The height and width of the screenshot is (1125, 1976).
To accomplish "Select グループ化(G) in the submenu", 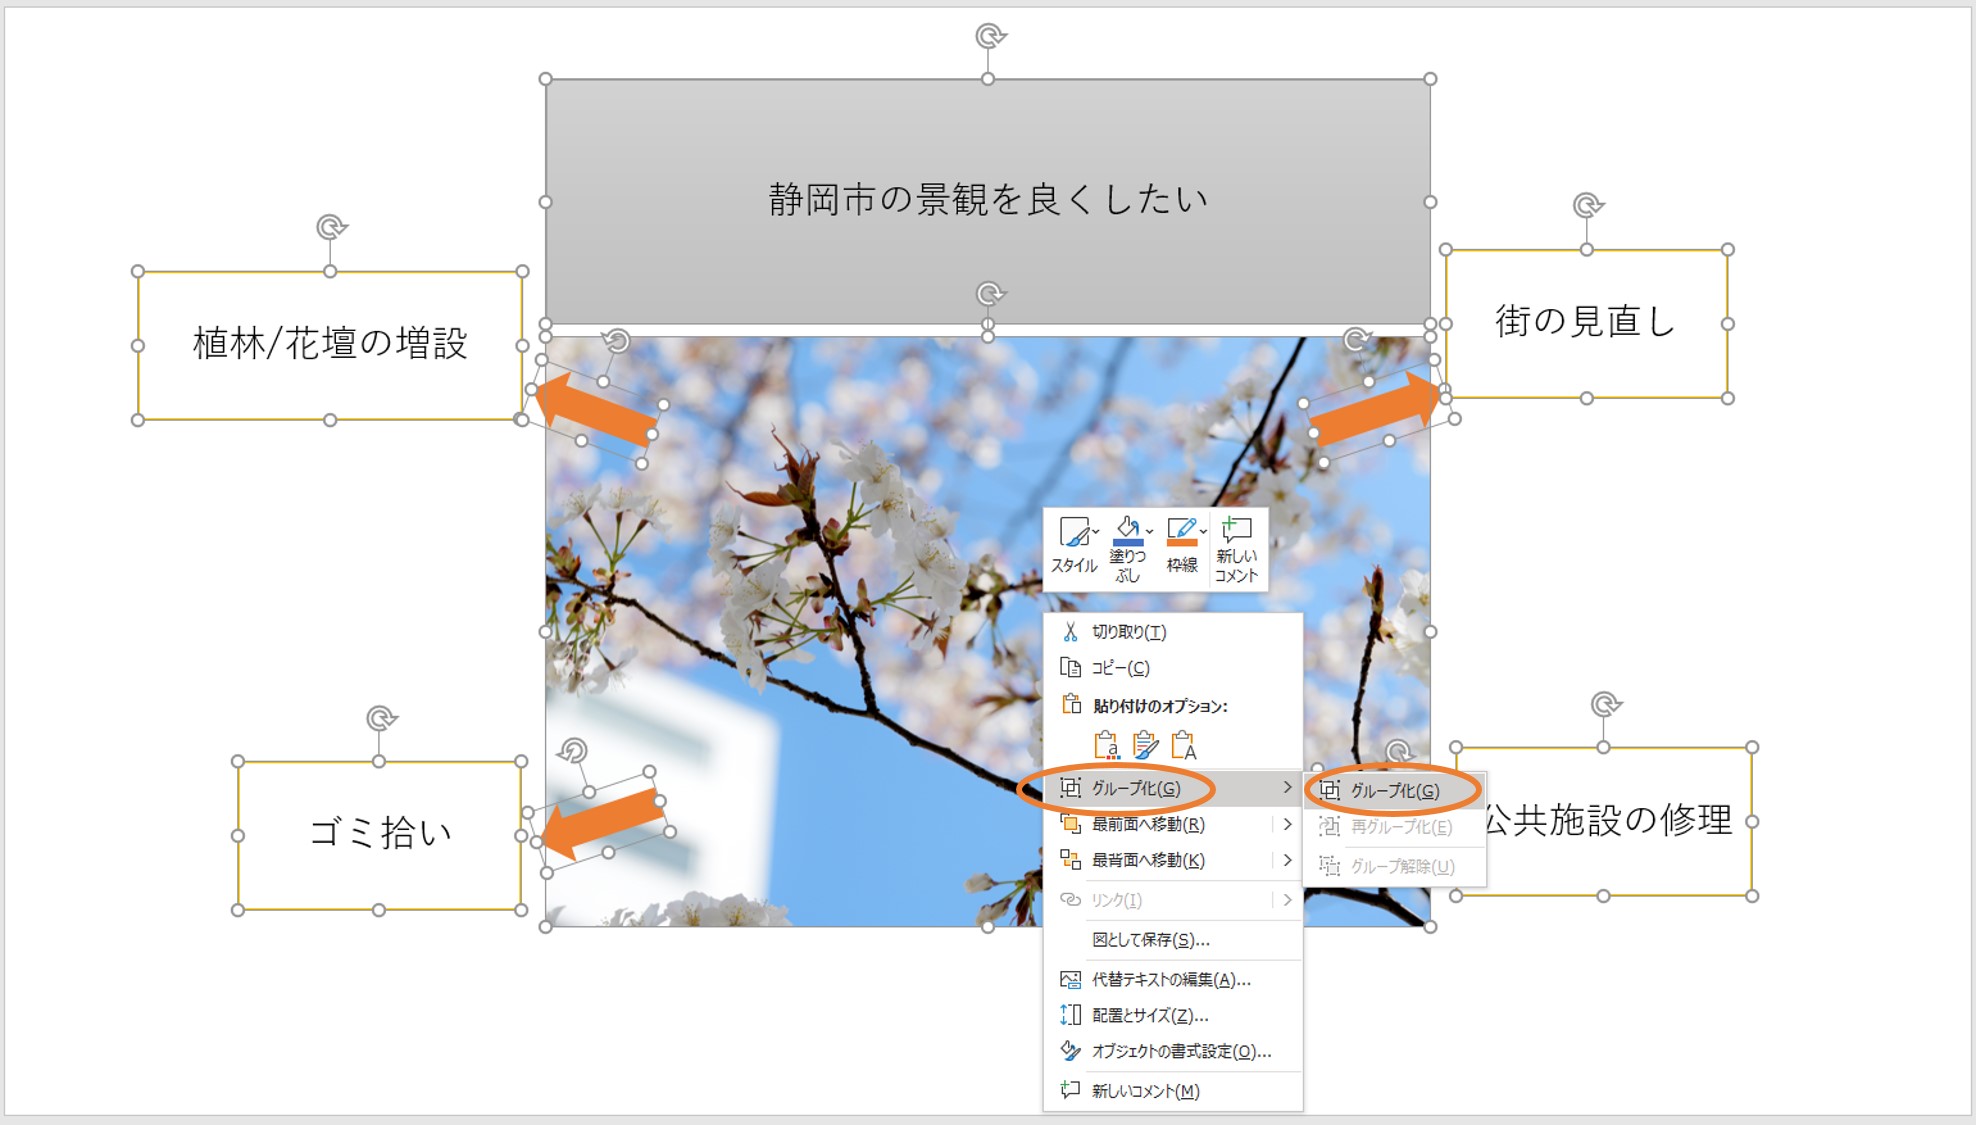I will tap(1394, 791).
